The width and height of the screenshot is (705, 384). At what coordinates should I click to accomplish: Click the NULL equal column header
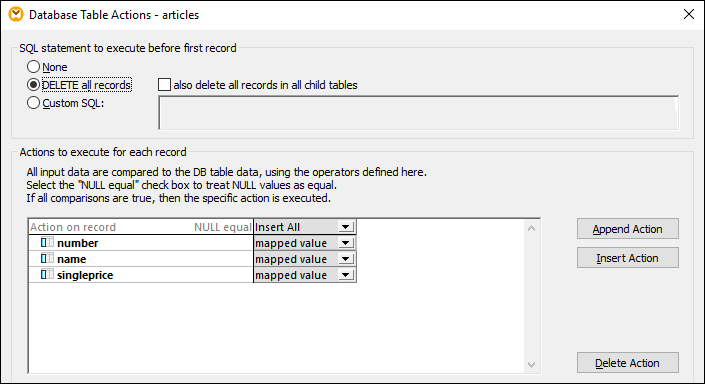(x=223, y=227)
